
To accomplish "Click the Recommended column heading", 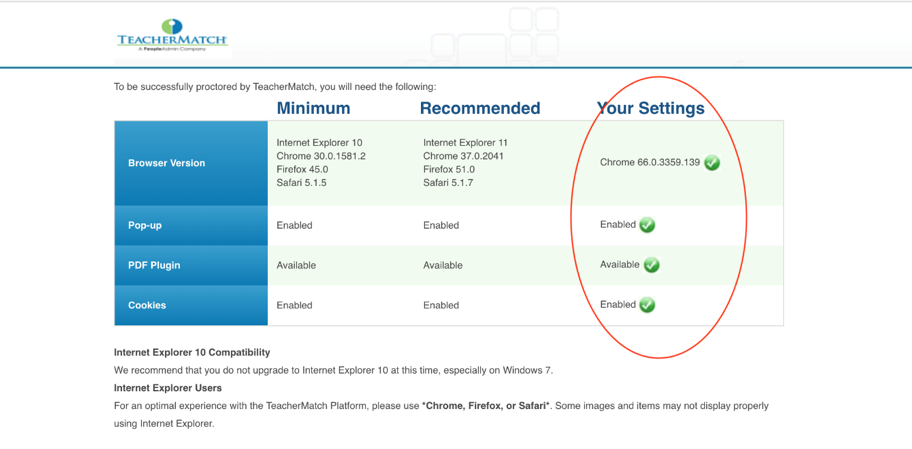I will (x=479, y=108).
